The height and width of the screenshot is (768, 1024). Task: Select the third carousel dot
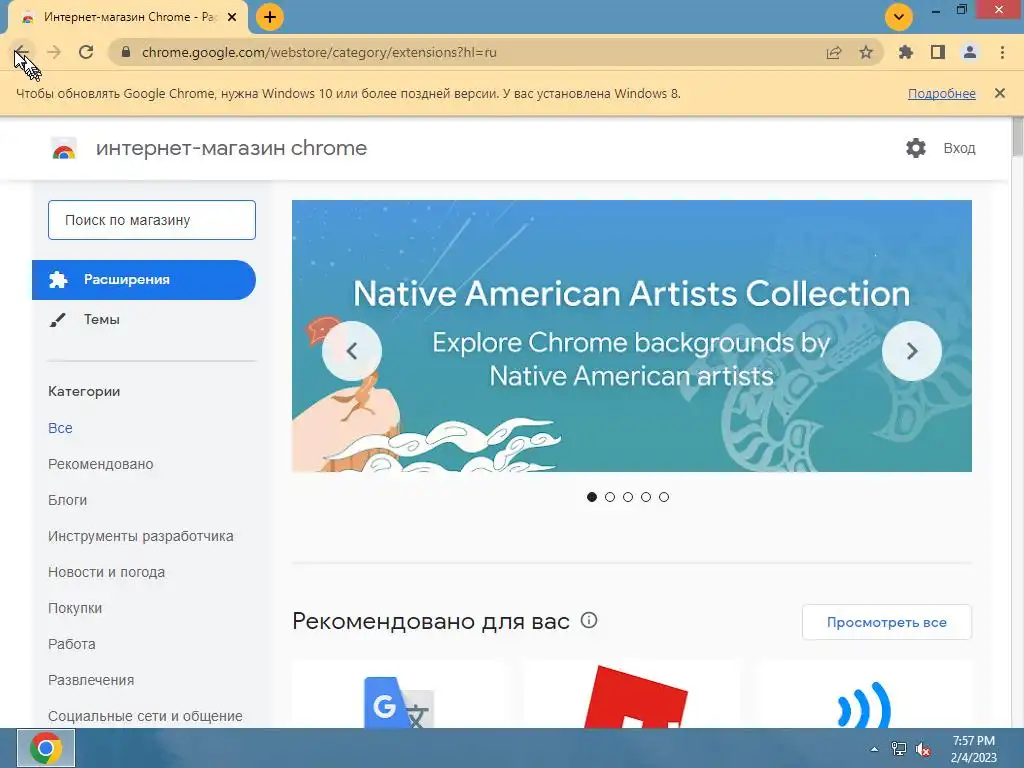(x=628, y=497)
